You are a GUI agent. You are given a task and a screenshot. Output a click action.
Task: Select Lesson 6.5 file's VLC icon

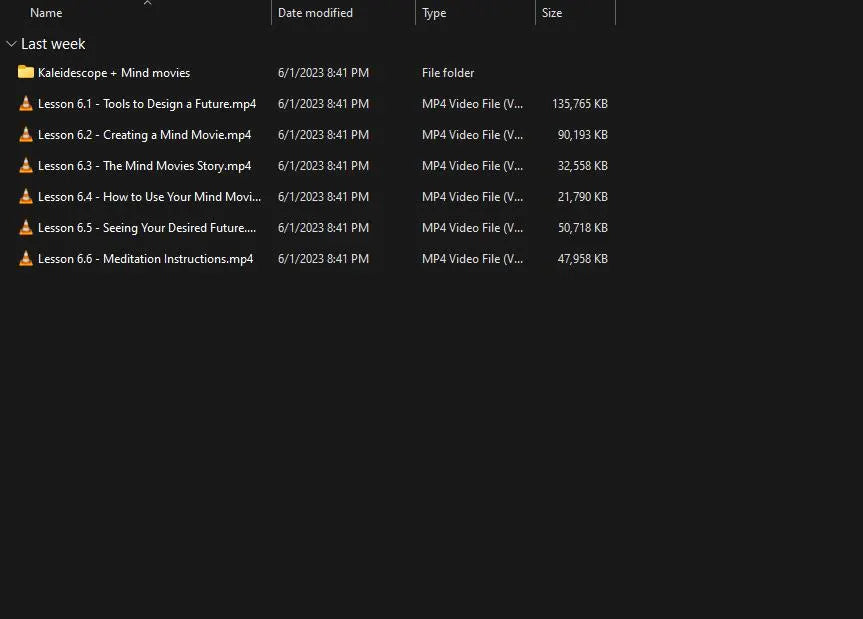click(26, 227)
